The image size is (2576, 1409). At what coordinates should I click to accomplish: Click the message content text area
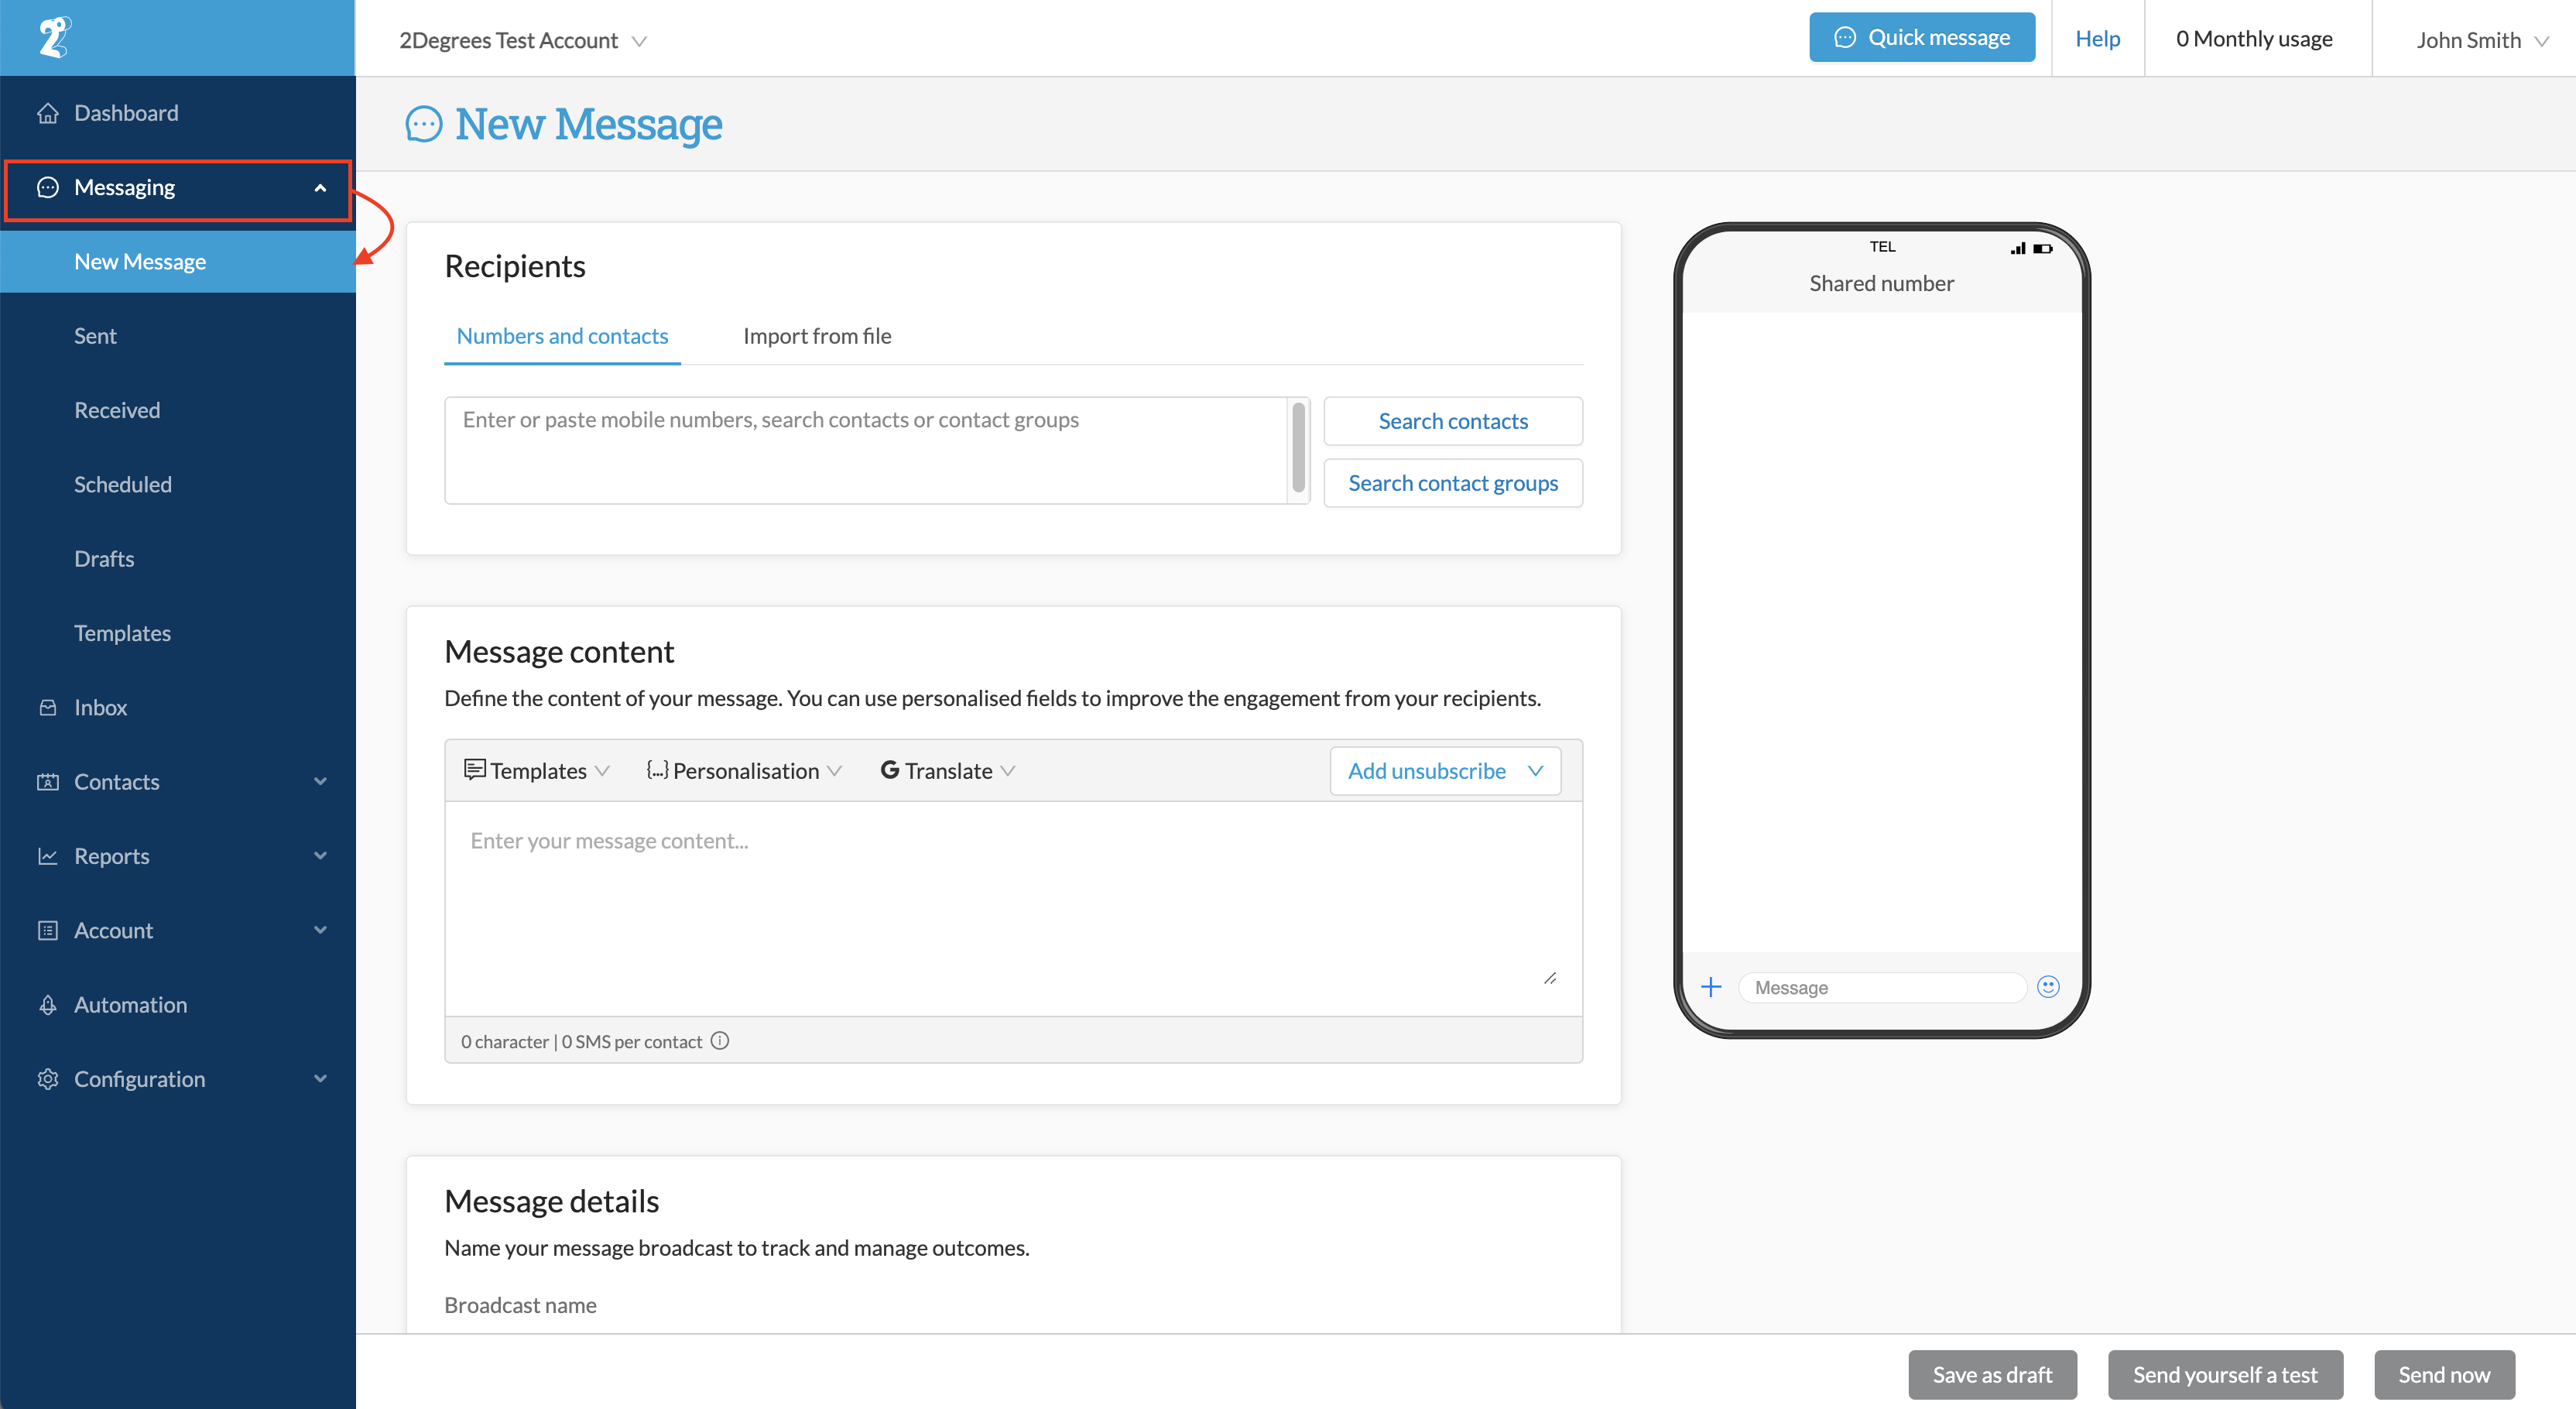tap(1013, 908)
